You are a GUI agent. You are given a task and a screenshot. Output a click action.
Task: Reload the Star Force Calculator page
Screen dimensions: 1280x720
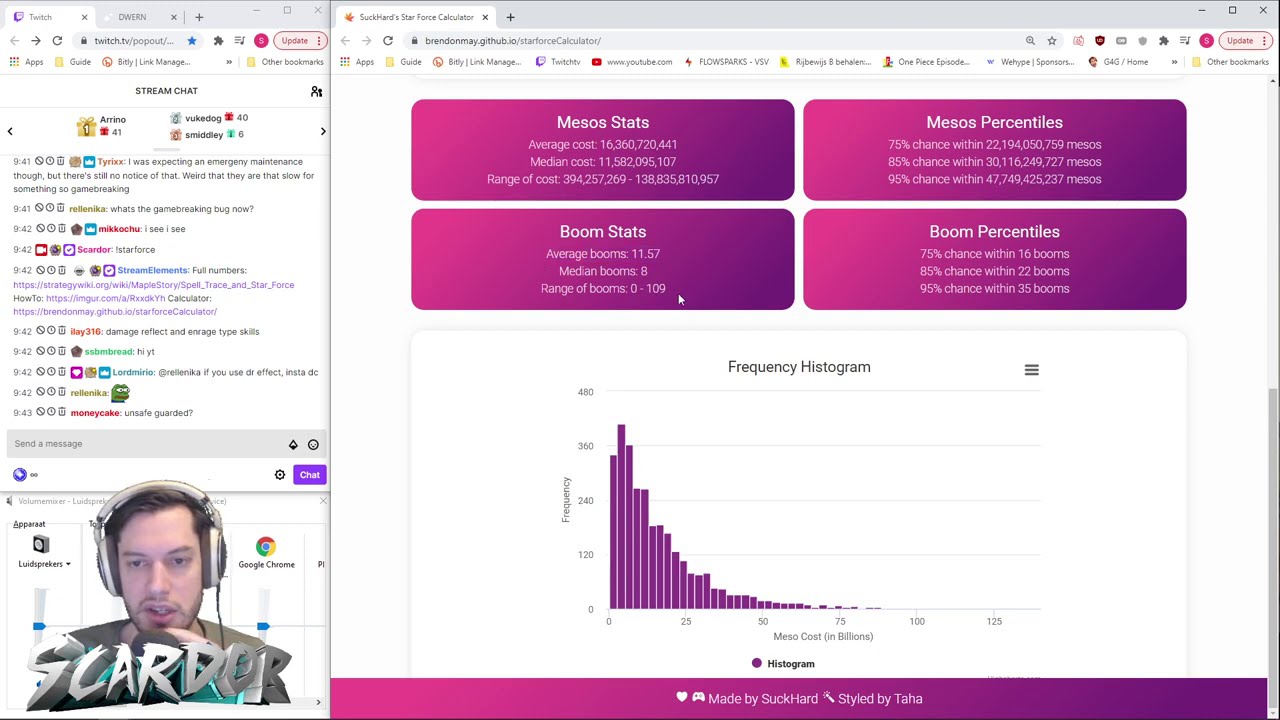[x=388, y=41]
